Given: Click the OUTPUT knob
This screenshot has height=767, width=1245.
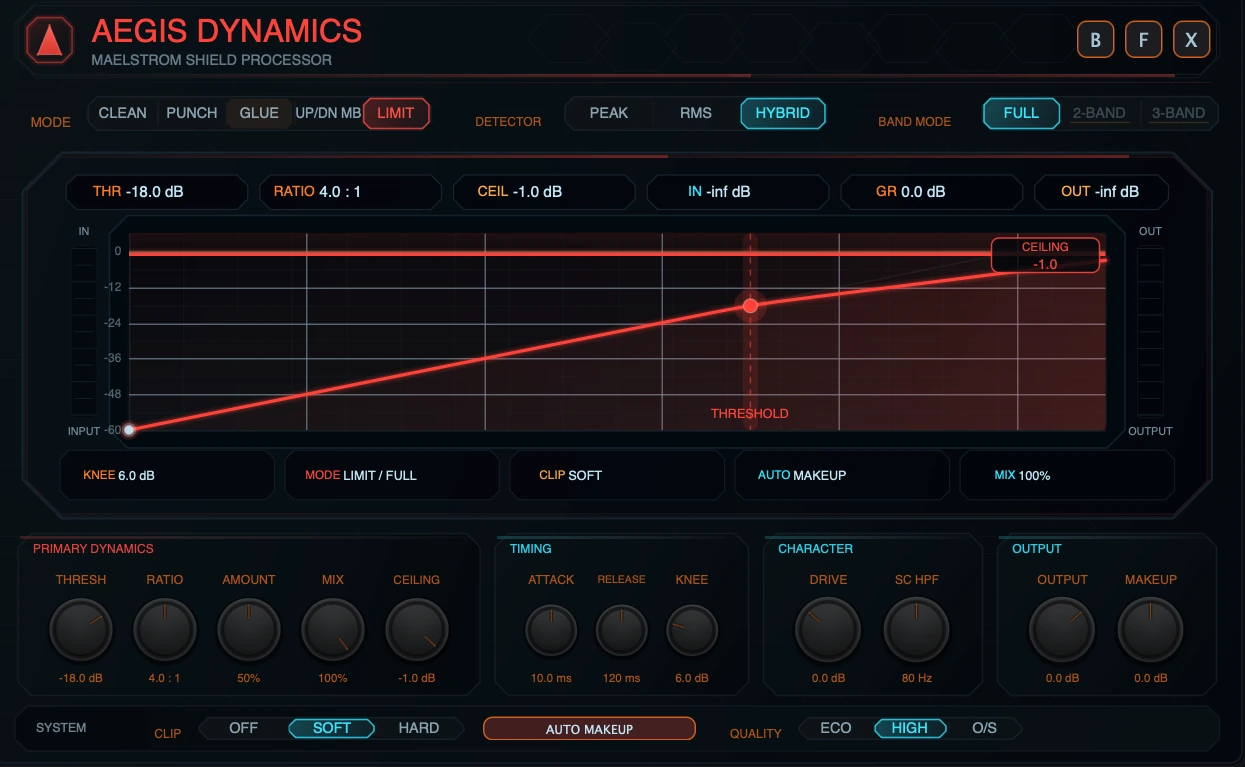Looking at the screenshot, I should point(1062,630).
